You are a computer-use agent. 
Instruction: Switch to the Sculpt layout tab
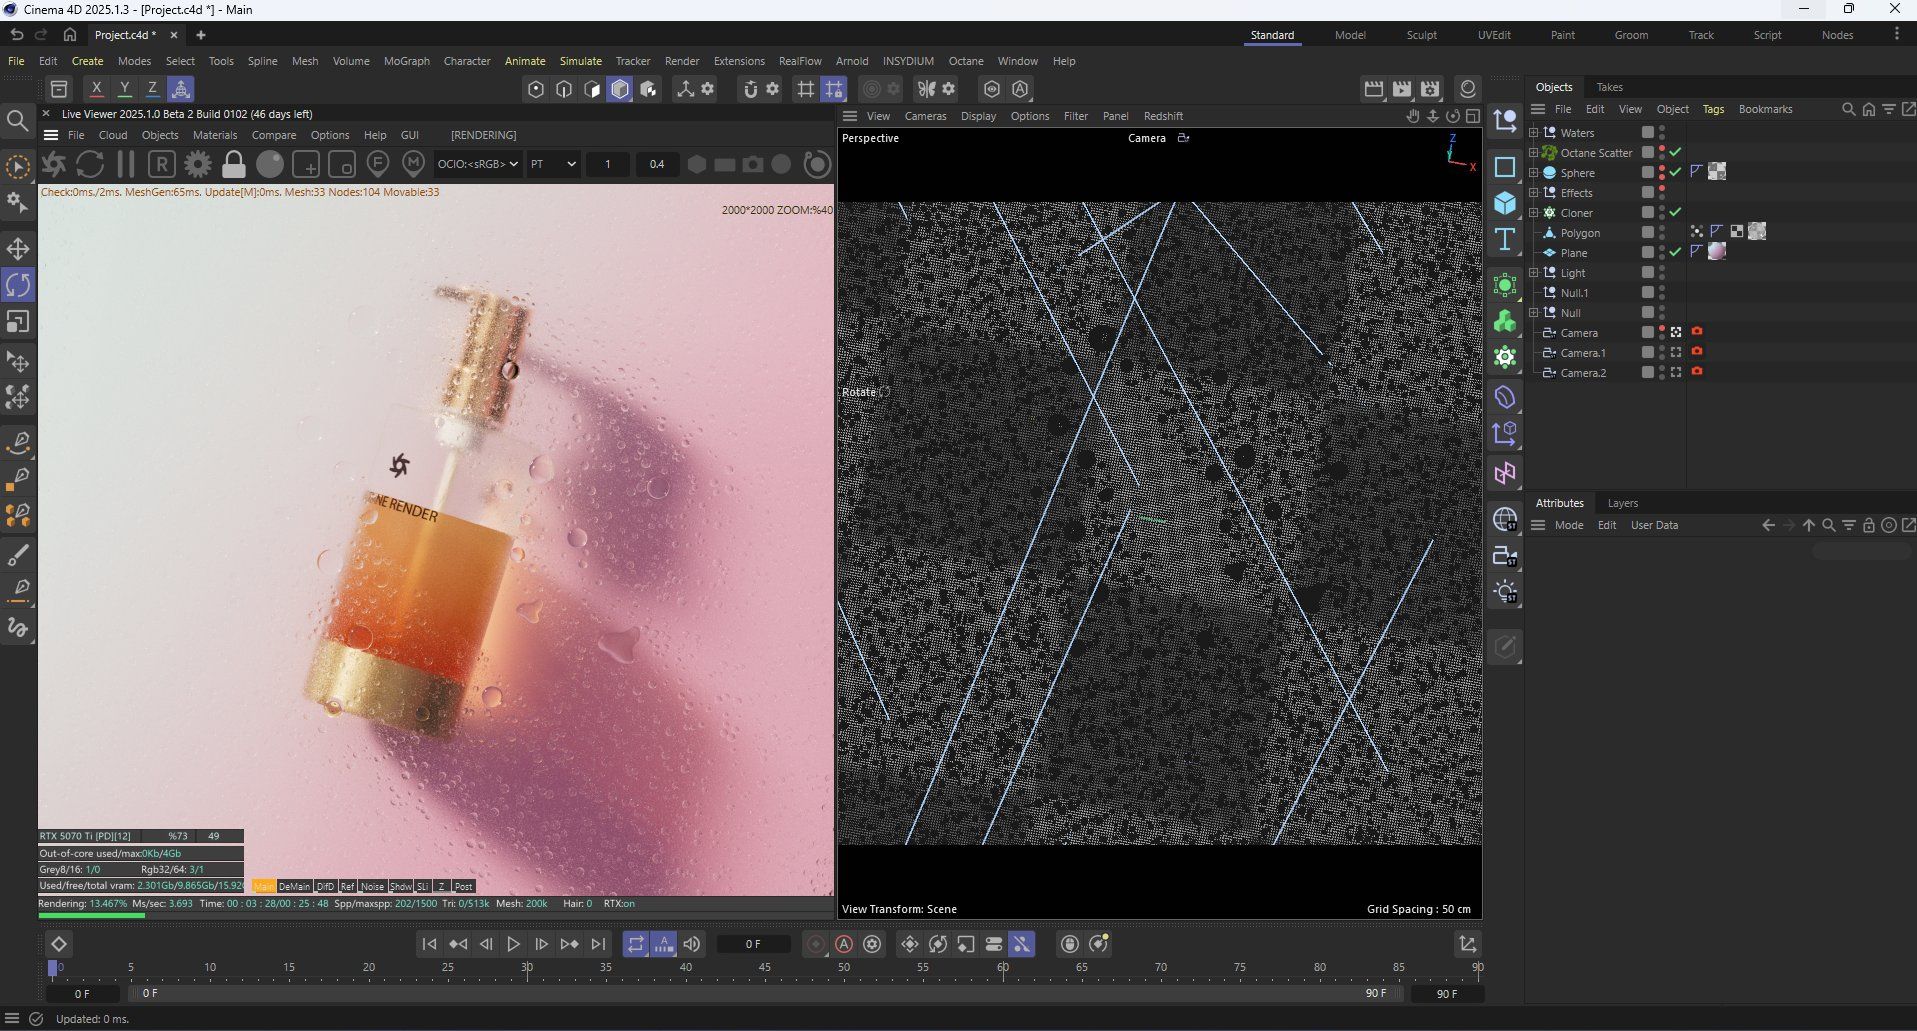[1421, 35]
